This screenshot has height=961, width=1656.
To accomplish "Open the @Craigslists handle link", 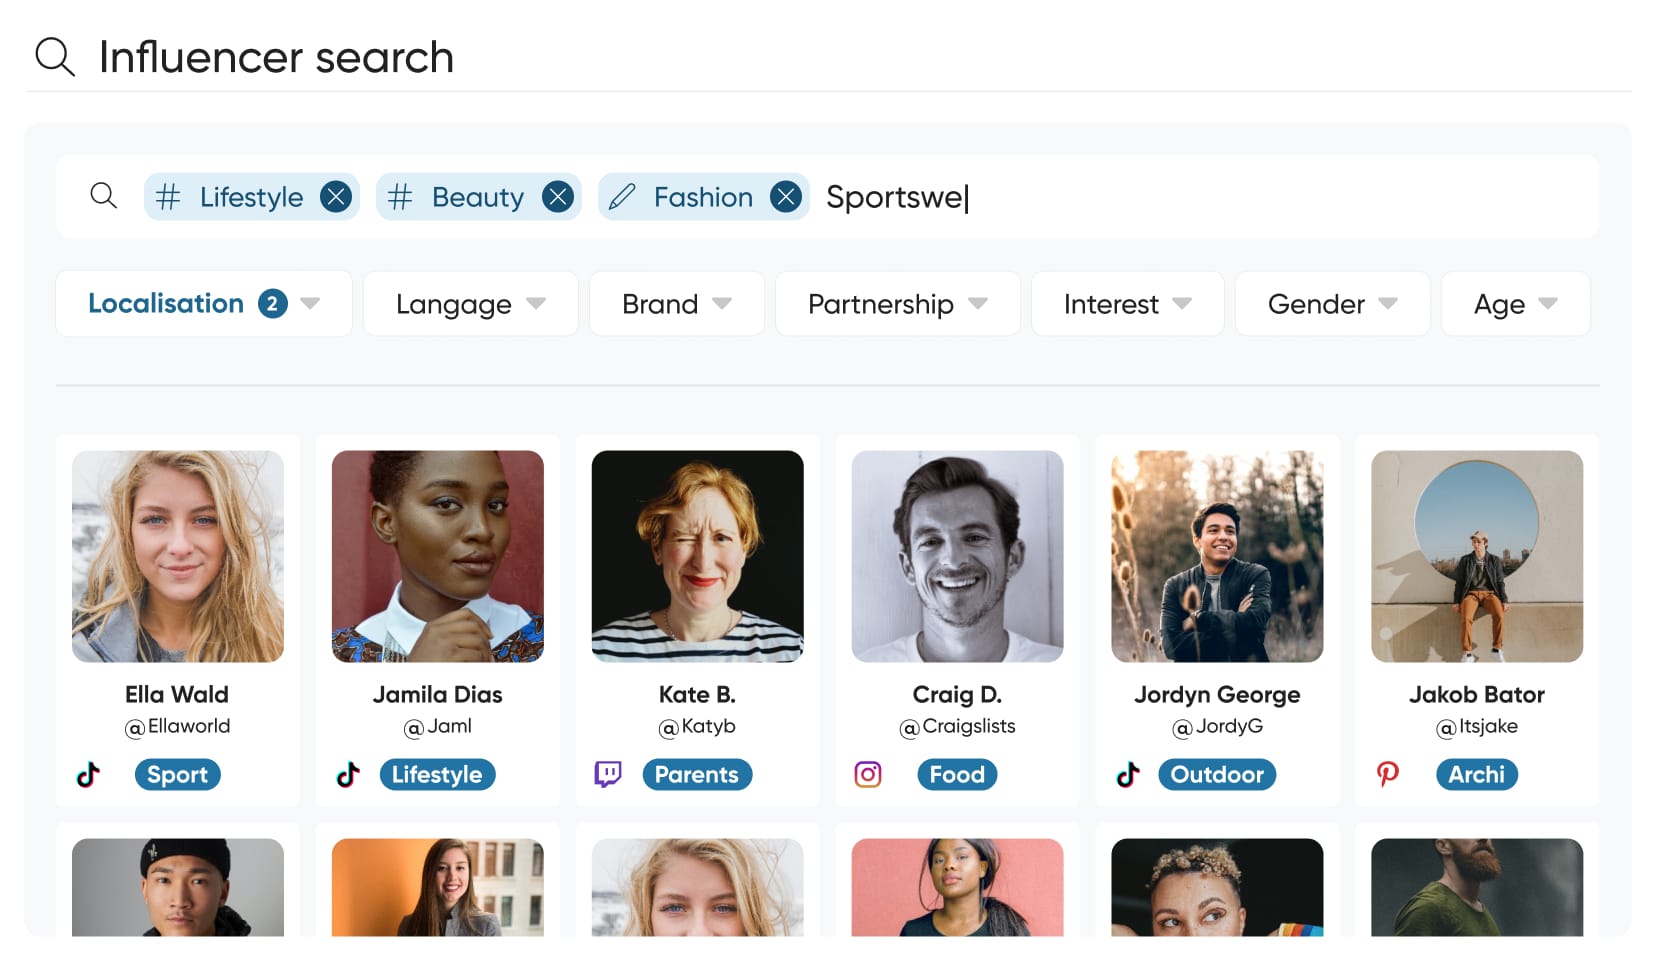I will pyautogui.click(x=957, y=726).
